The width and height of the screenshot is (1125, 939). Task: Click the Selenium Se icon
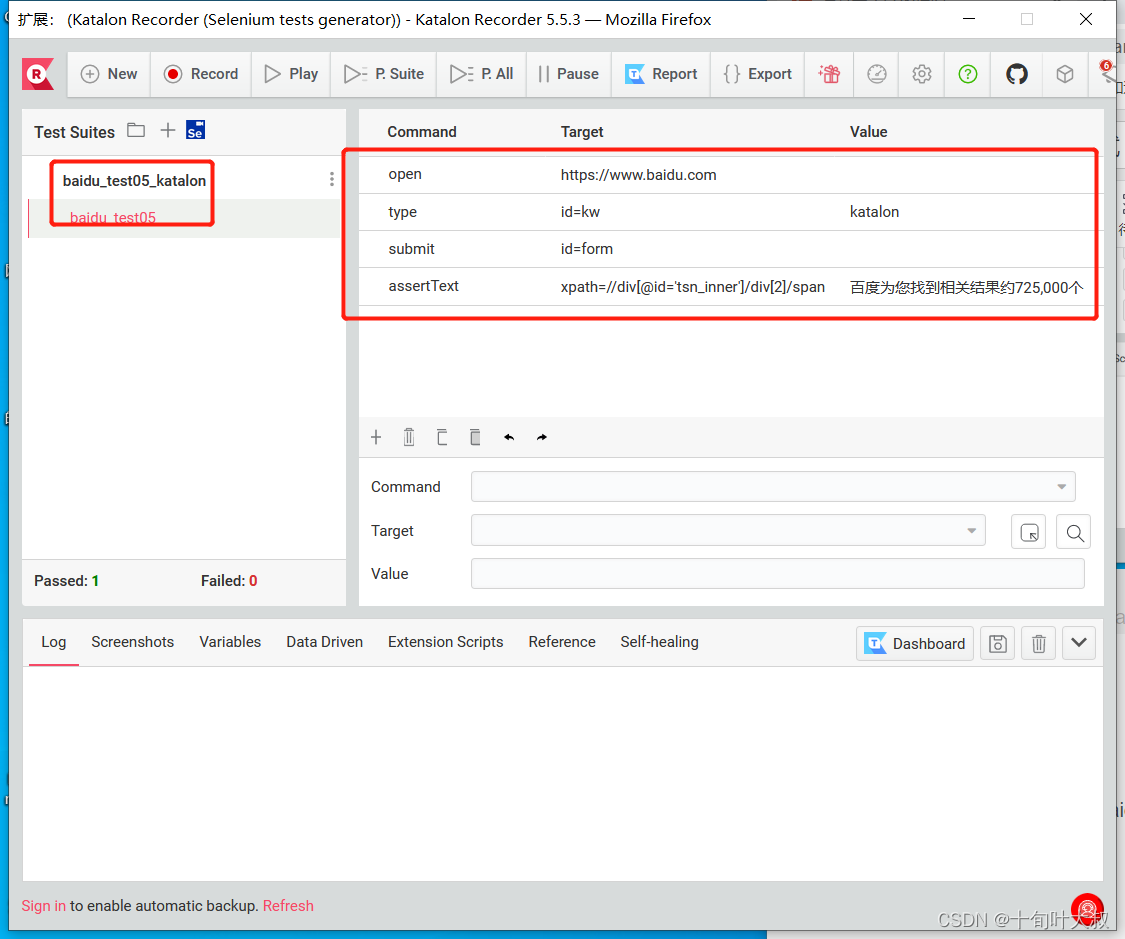pos(195,130)
